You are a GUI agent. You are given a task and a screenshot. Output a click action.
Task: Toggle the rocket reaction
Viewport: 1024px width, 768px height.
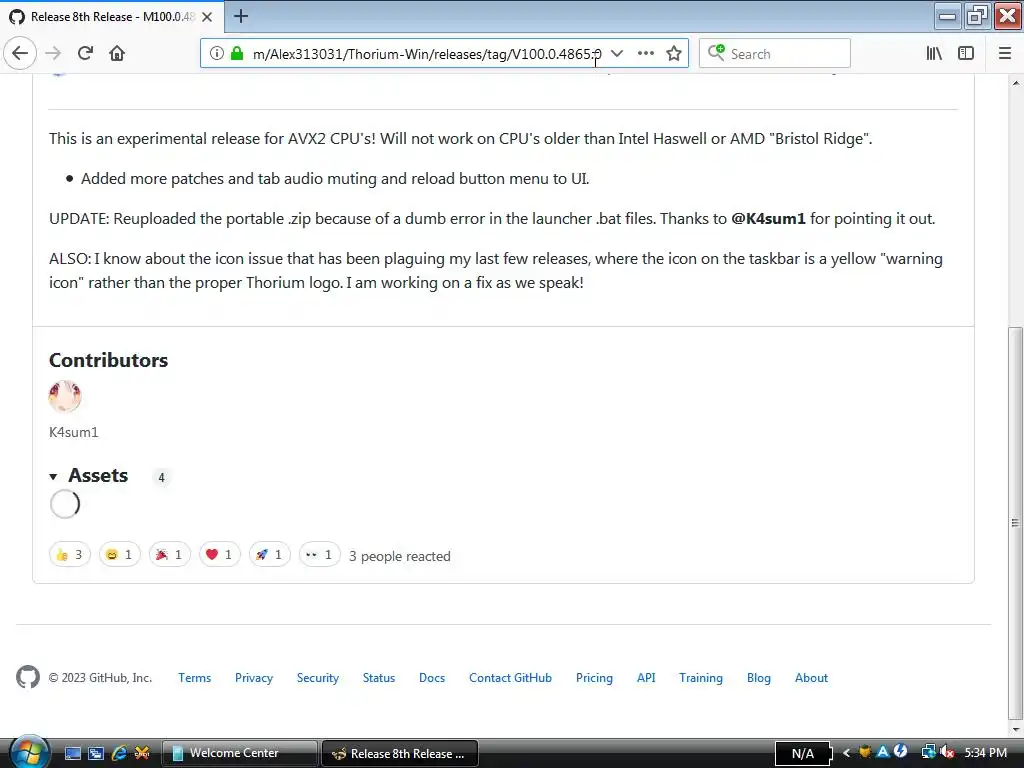pos(270,554)
